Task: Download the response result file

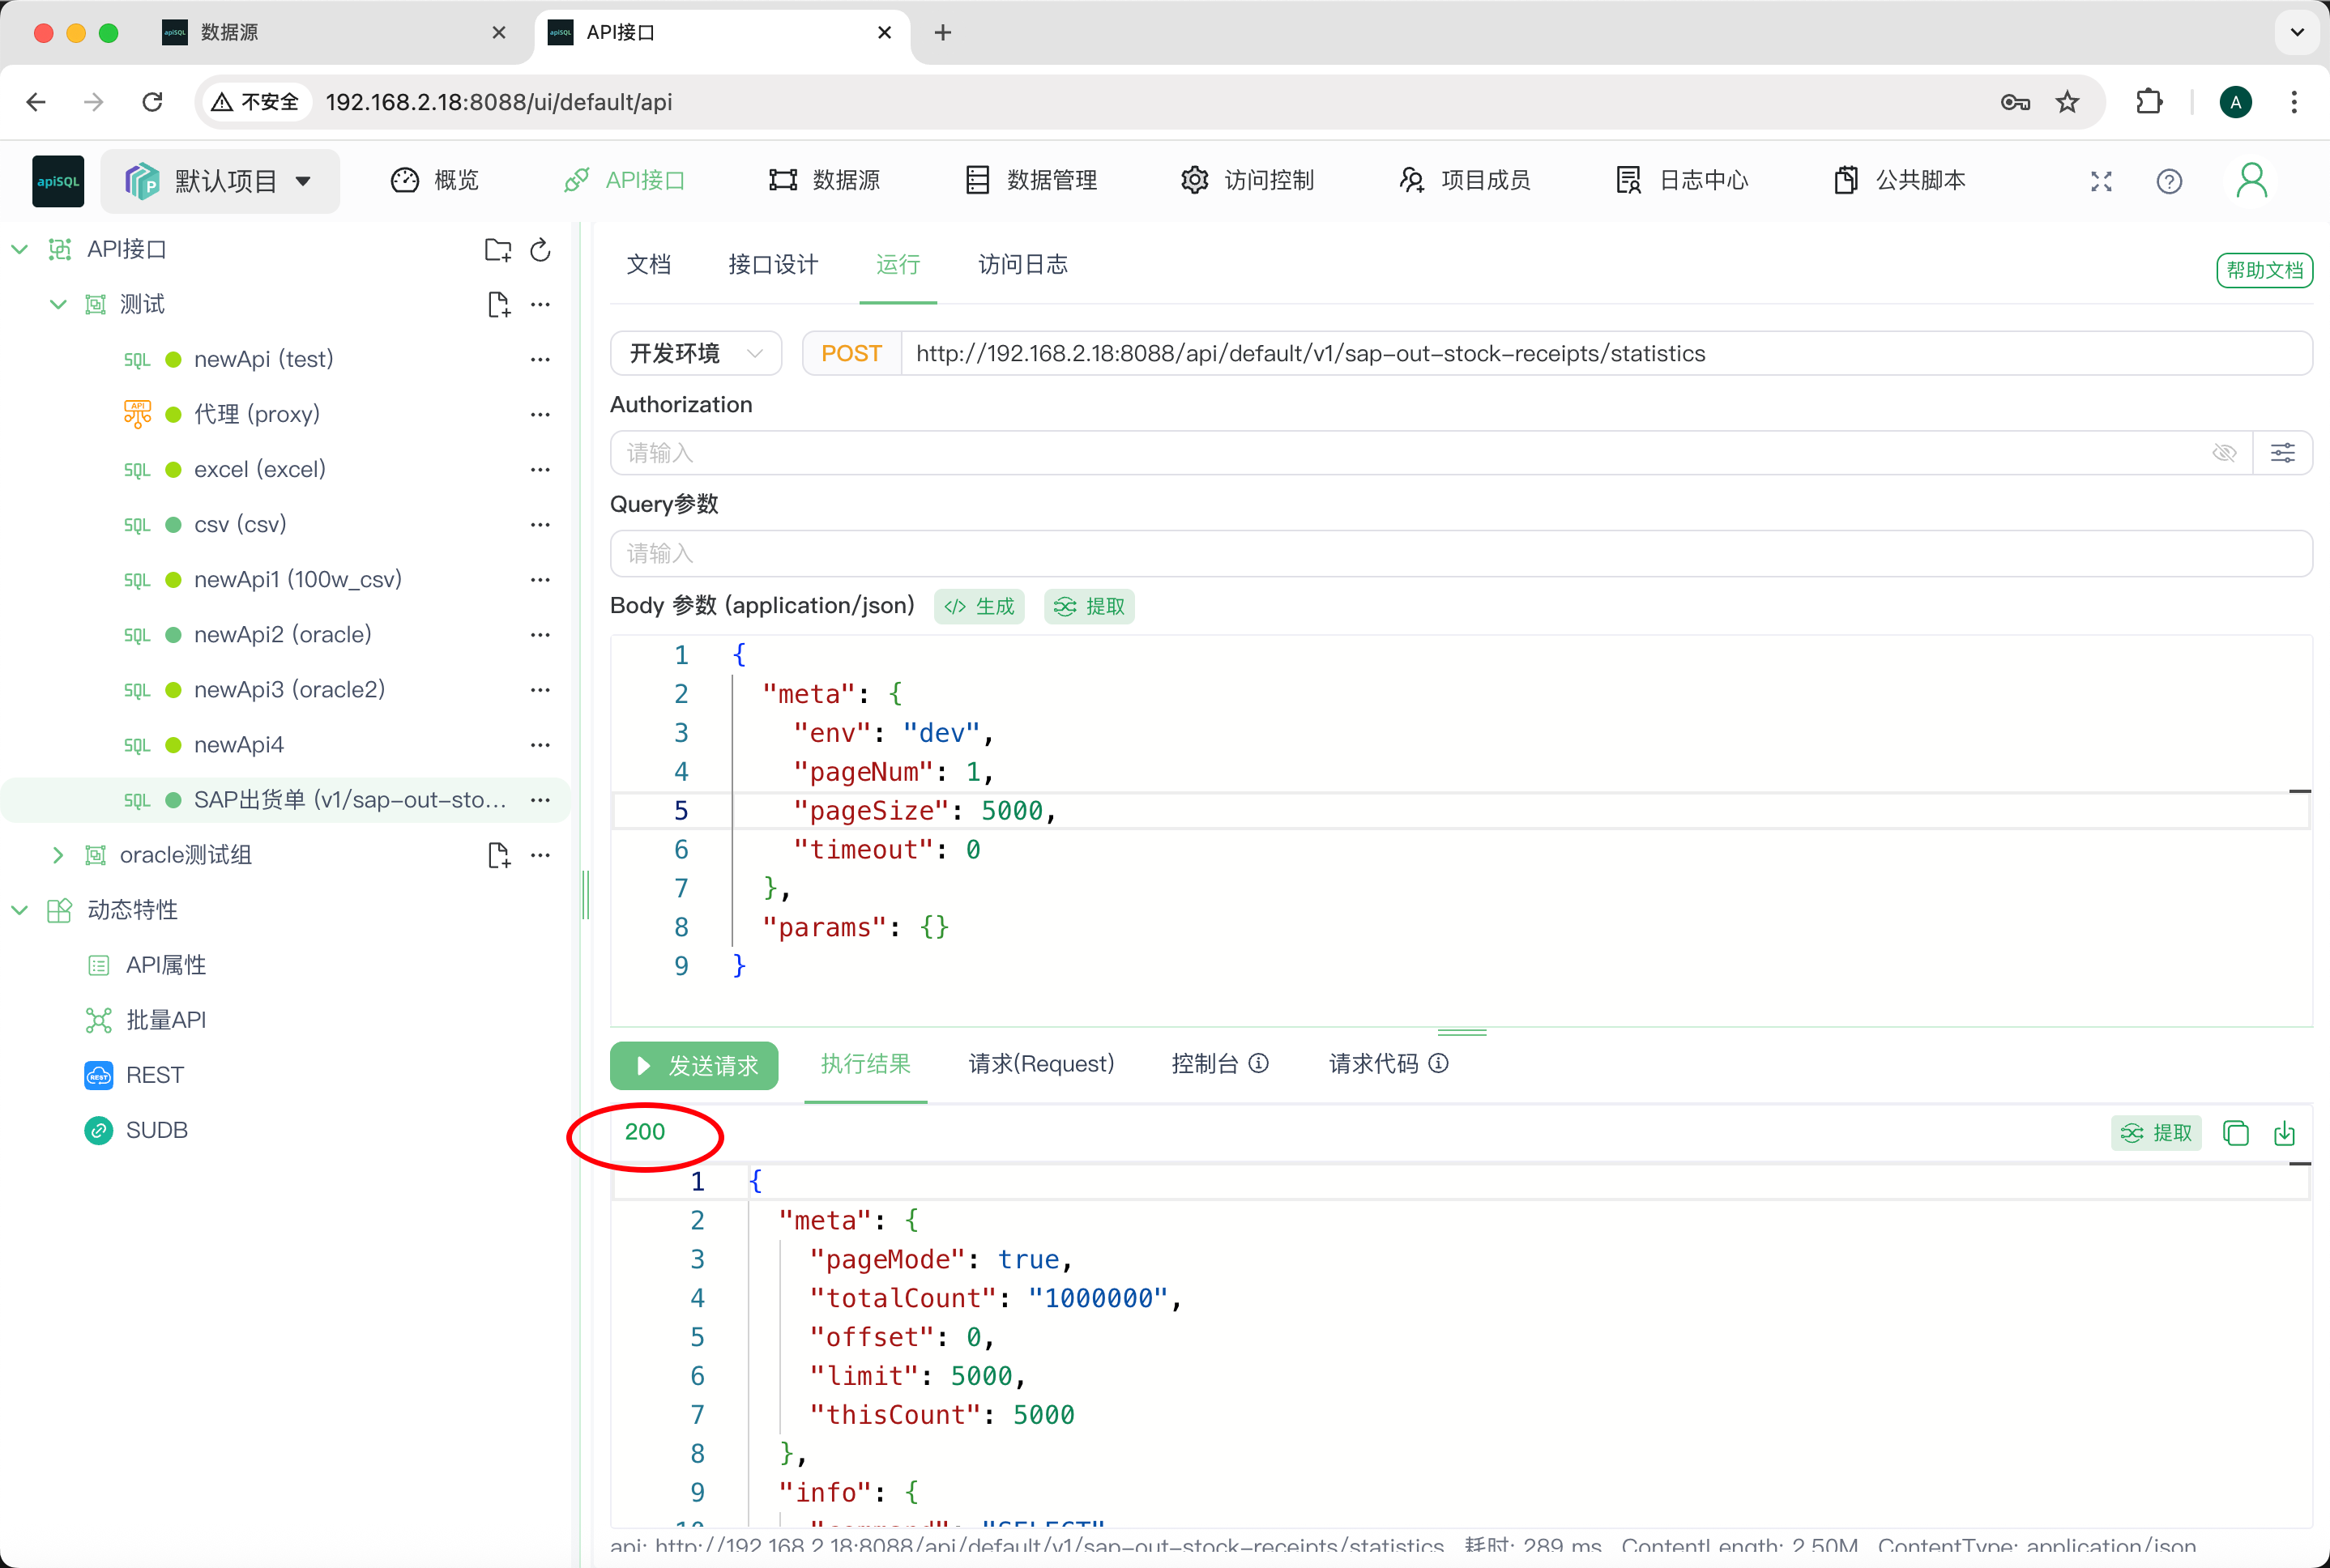Action: tap(2284, 1133)
